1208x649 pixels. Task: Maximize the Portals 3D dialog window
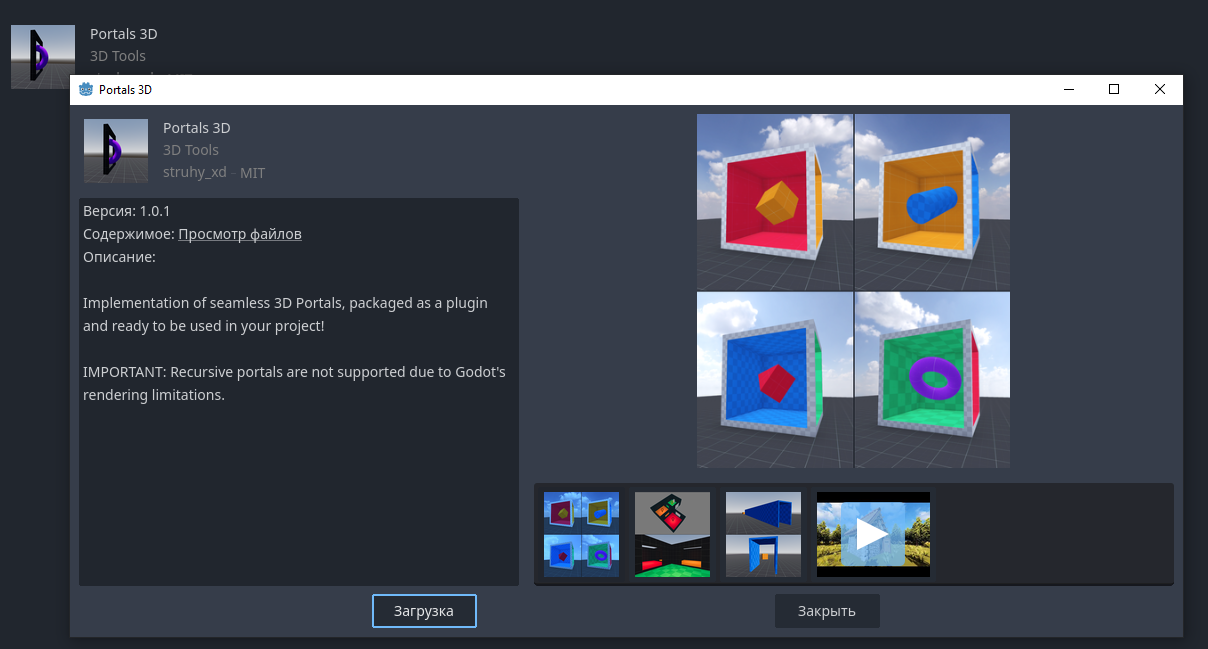coord(1114,89)
